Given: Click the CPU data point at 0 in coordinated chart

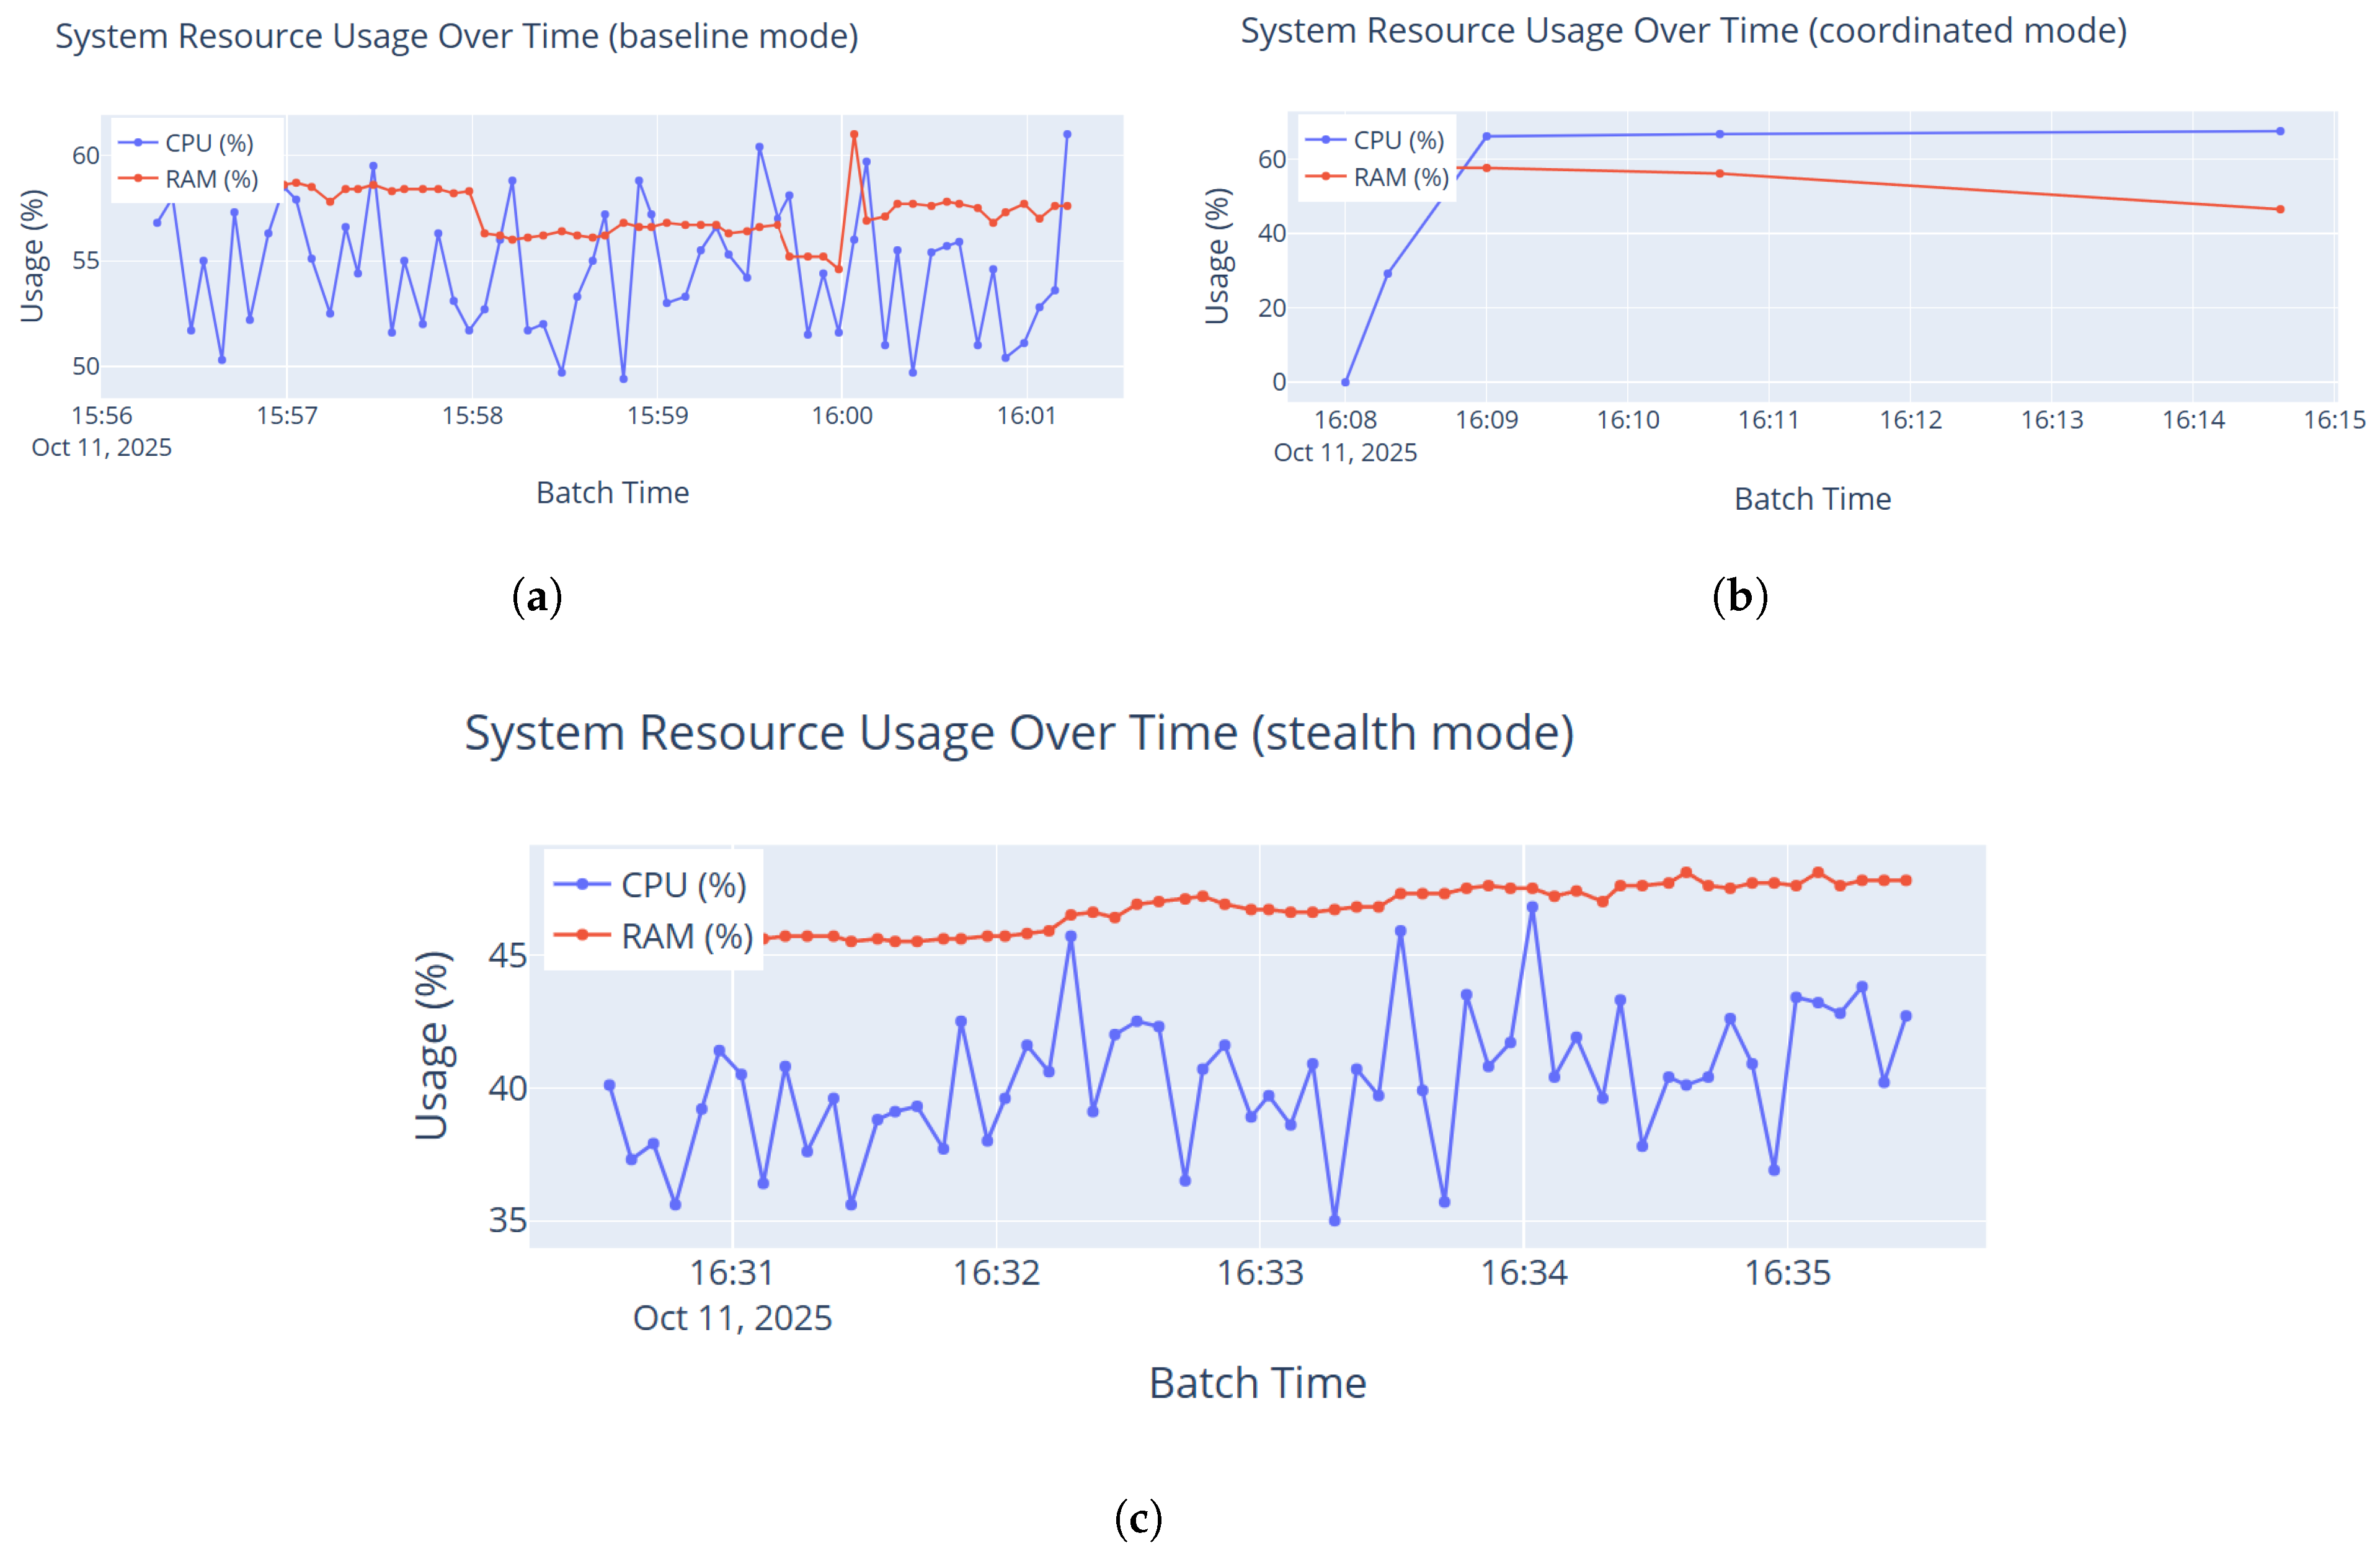Looking at the screenshot, I should tap(1345, 382).
